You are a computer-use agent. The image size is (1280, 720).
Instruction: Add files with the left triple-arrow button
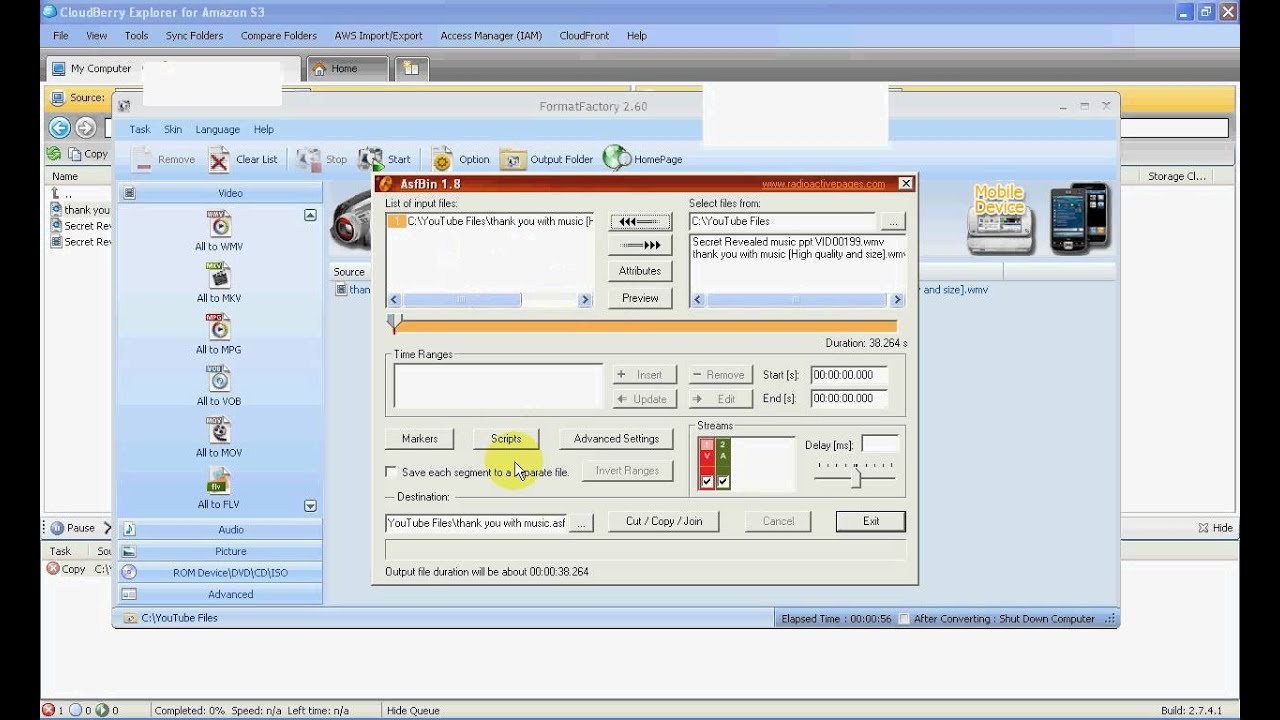pos(640,221)
